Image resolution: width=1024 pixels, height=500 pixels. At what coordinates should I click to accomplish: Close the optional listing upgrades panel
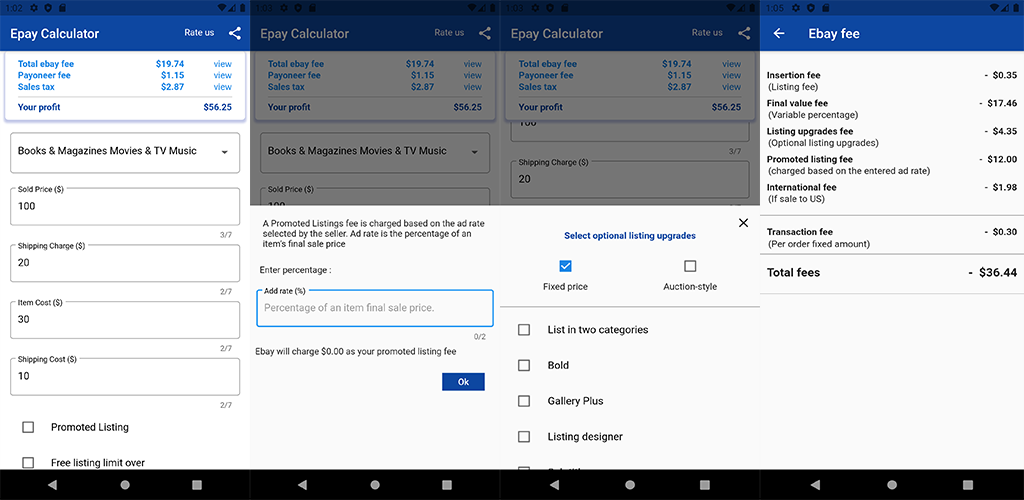coord(743,223)
